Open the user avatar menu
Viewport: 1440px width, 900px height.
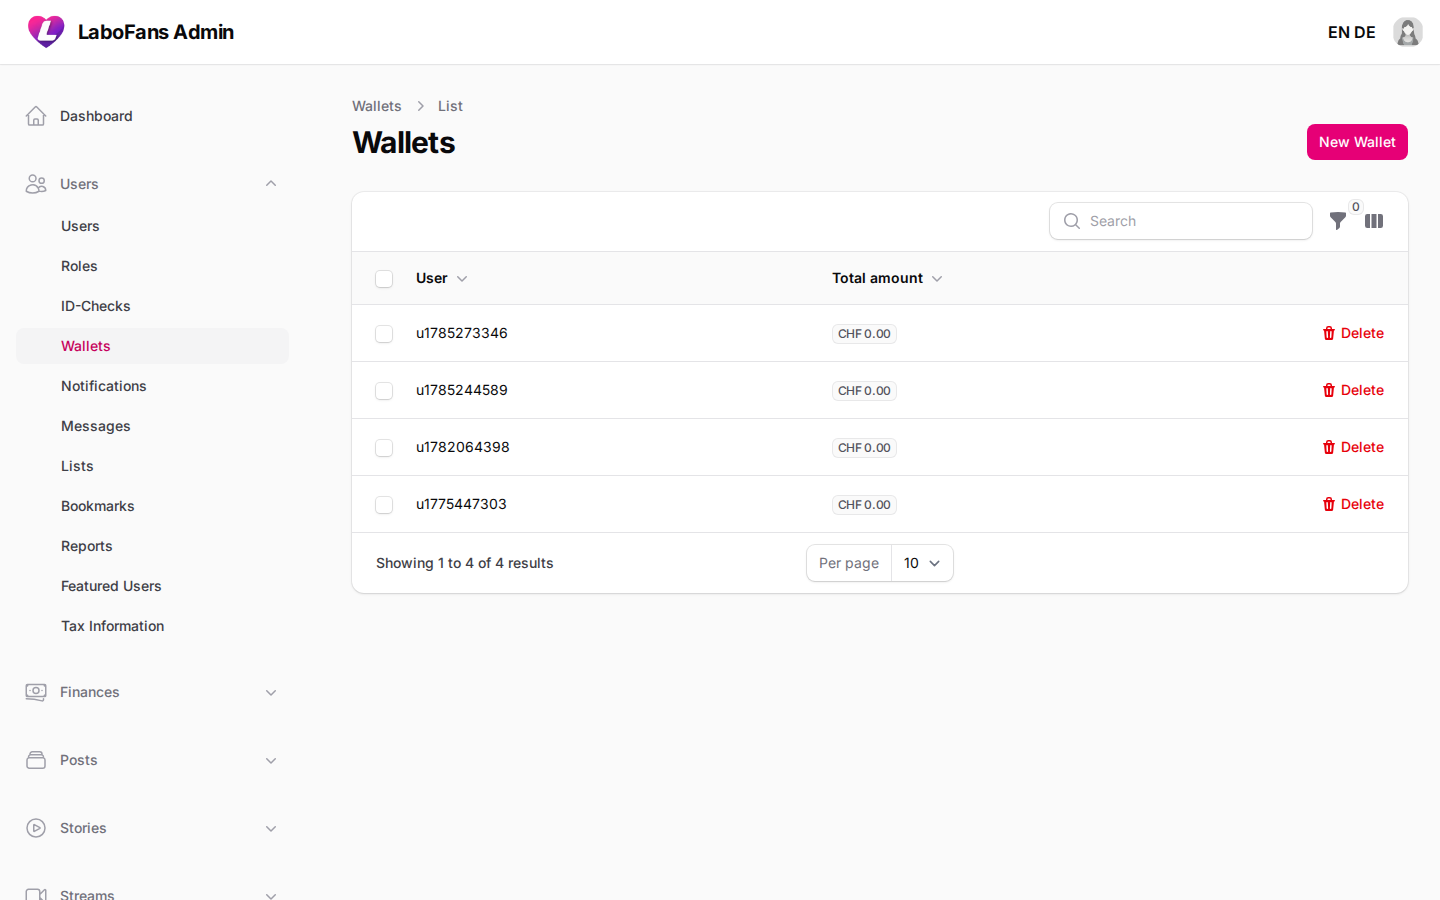coord(1408,32)
